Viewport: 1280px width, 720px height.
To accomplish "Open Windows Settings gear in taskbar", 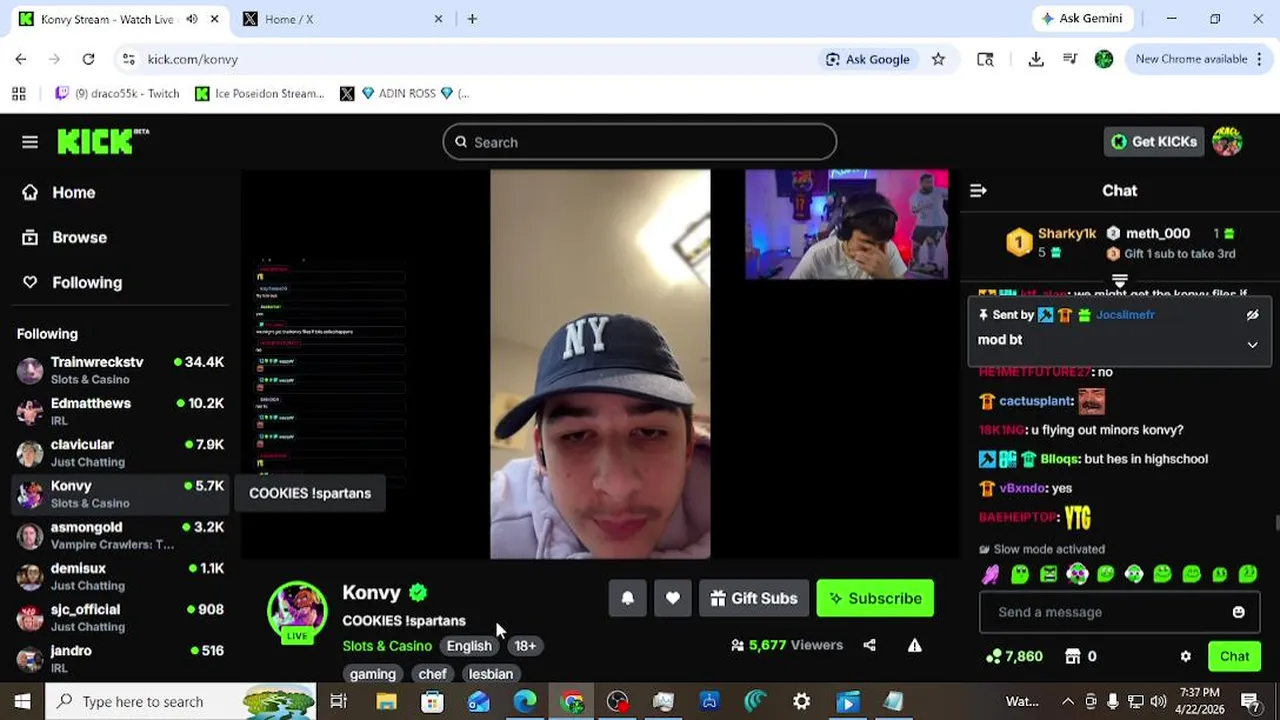I will [801, 702].
